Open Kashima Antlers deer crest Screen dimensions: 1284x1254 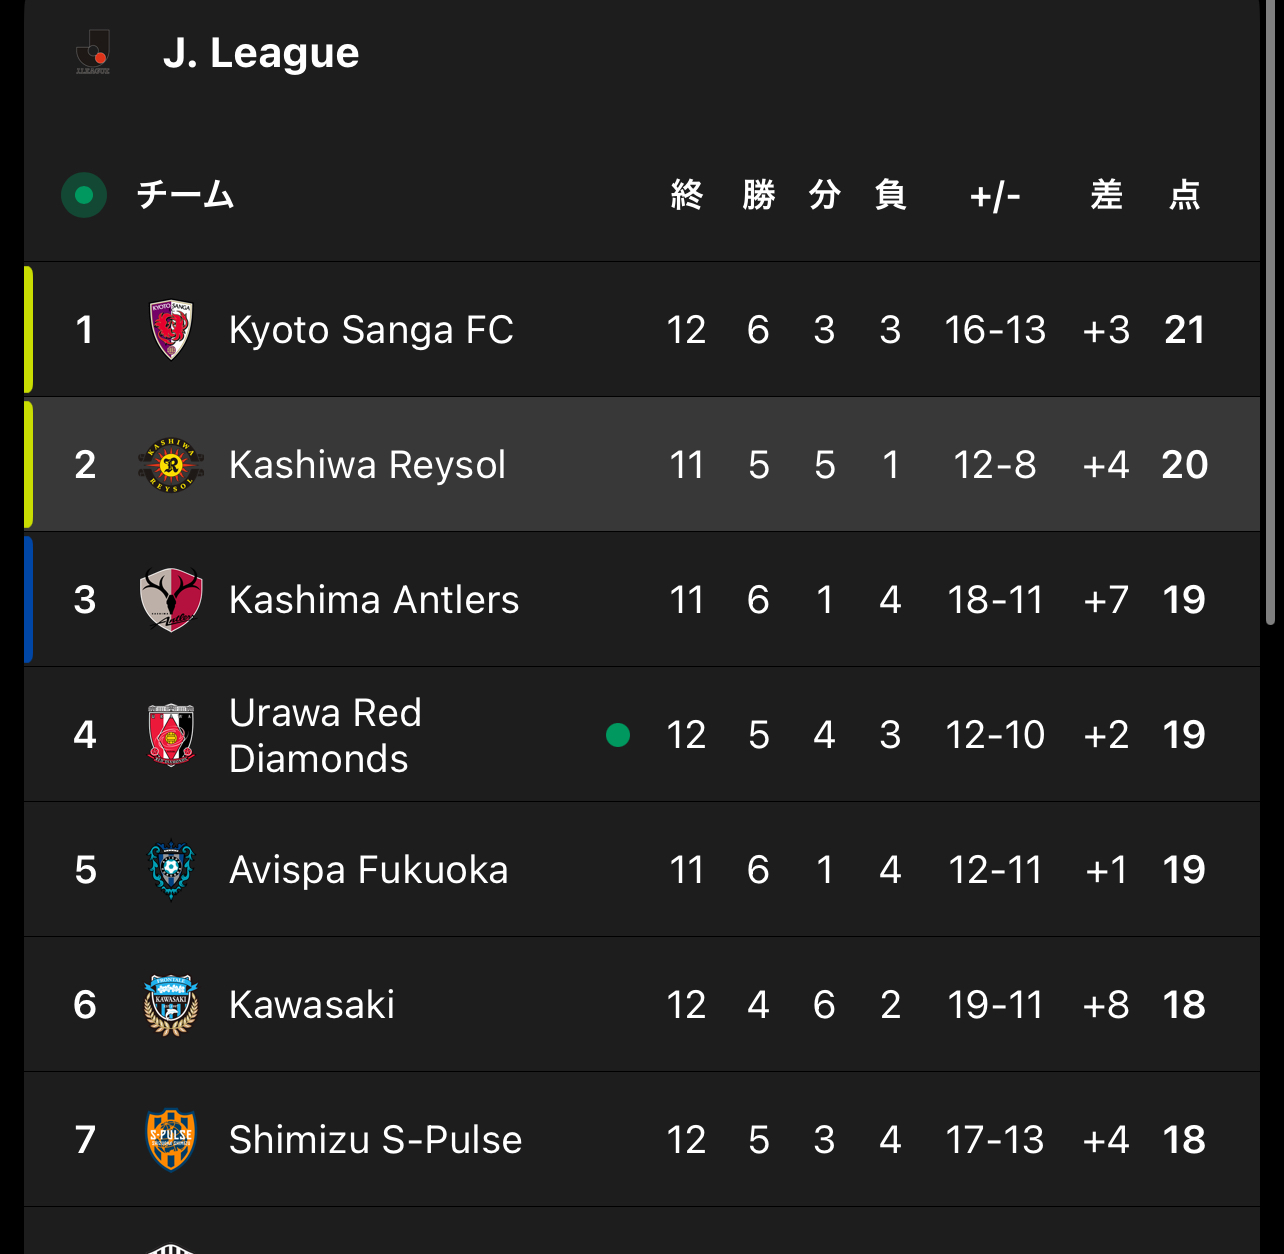tap(171, 600)
